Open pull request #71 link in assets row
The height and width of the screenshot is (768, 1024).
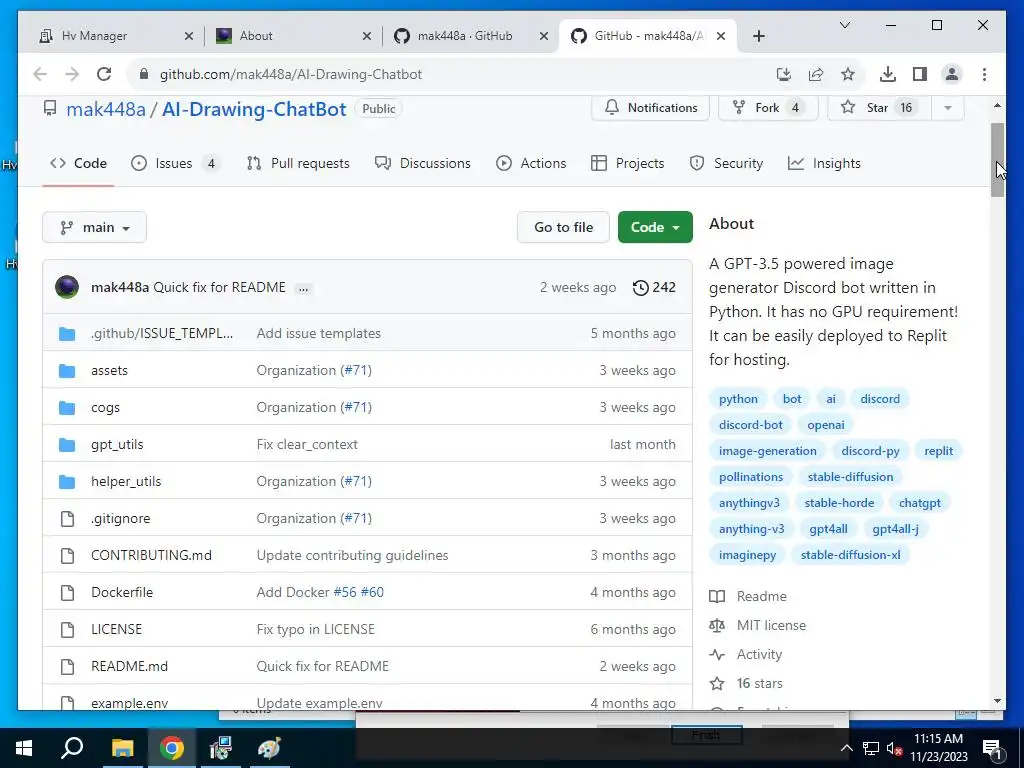[x=358, y=371]
